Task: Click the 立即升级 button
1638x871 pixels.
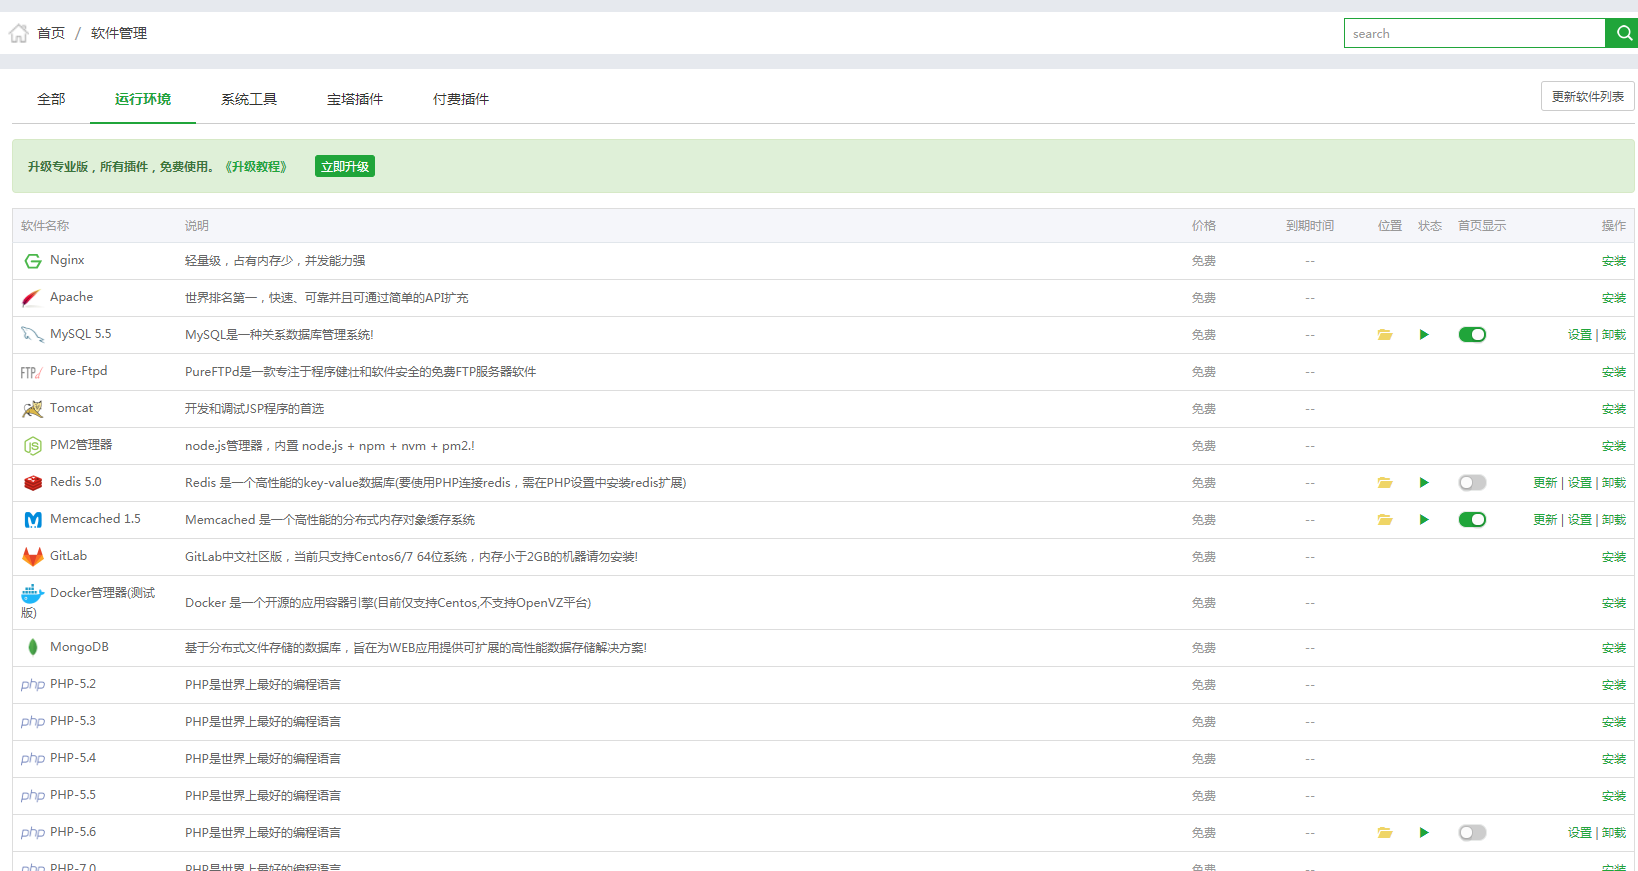Action: coord(345,166)
